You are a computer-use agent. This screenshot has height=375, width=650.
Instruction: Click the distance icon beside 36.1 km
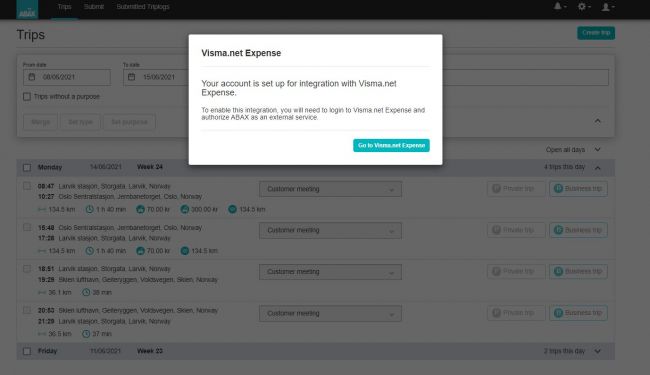(x=42, y=293)
